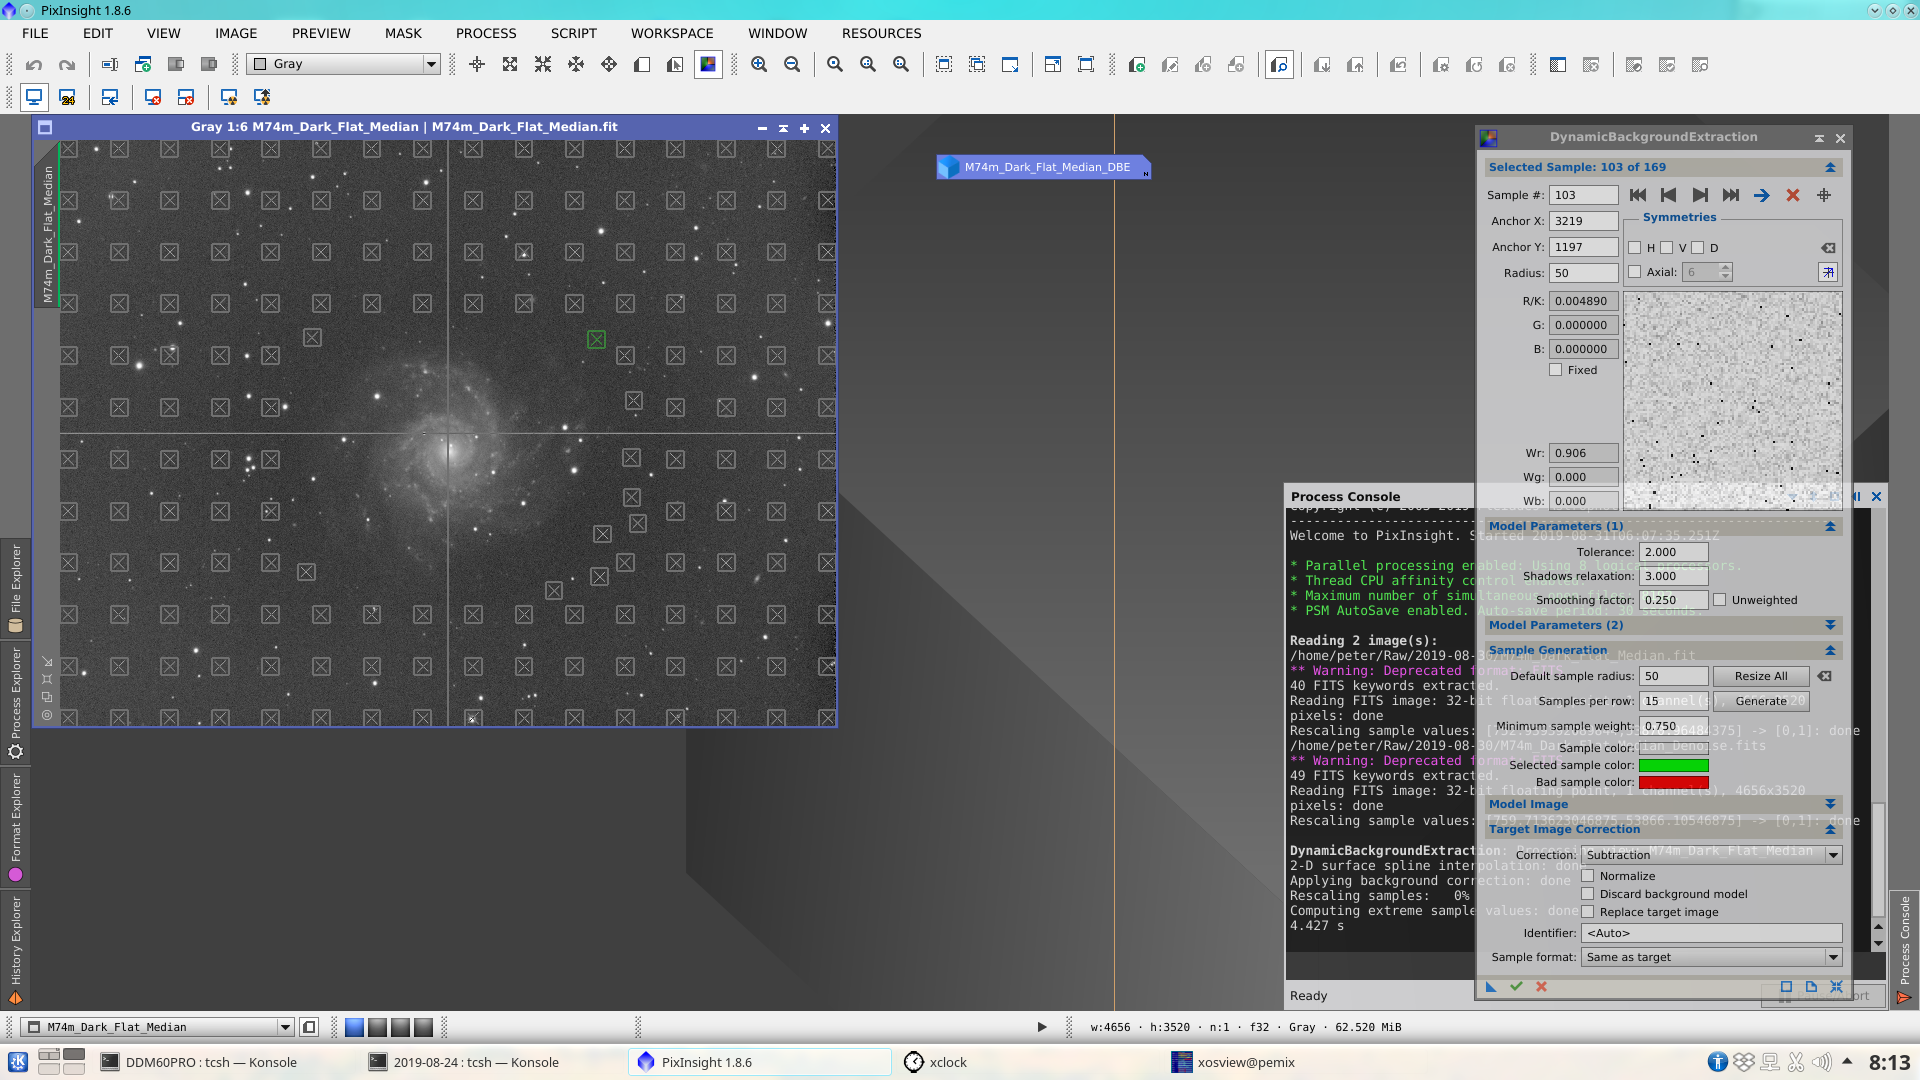Enable Normalize checkbox
Screen dimensions: 1920x1080
click(x=1587, y=876)
